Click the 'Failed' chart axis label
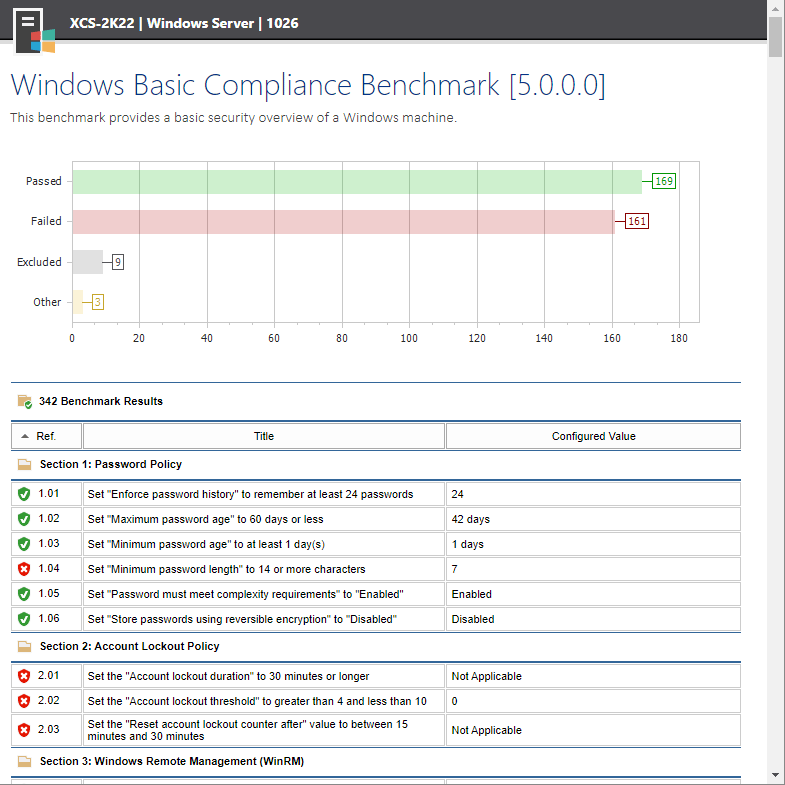The width and height of the screenshot is (785, 785). tap(46, 221)
